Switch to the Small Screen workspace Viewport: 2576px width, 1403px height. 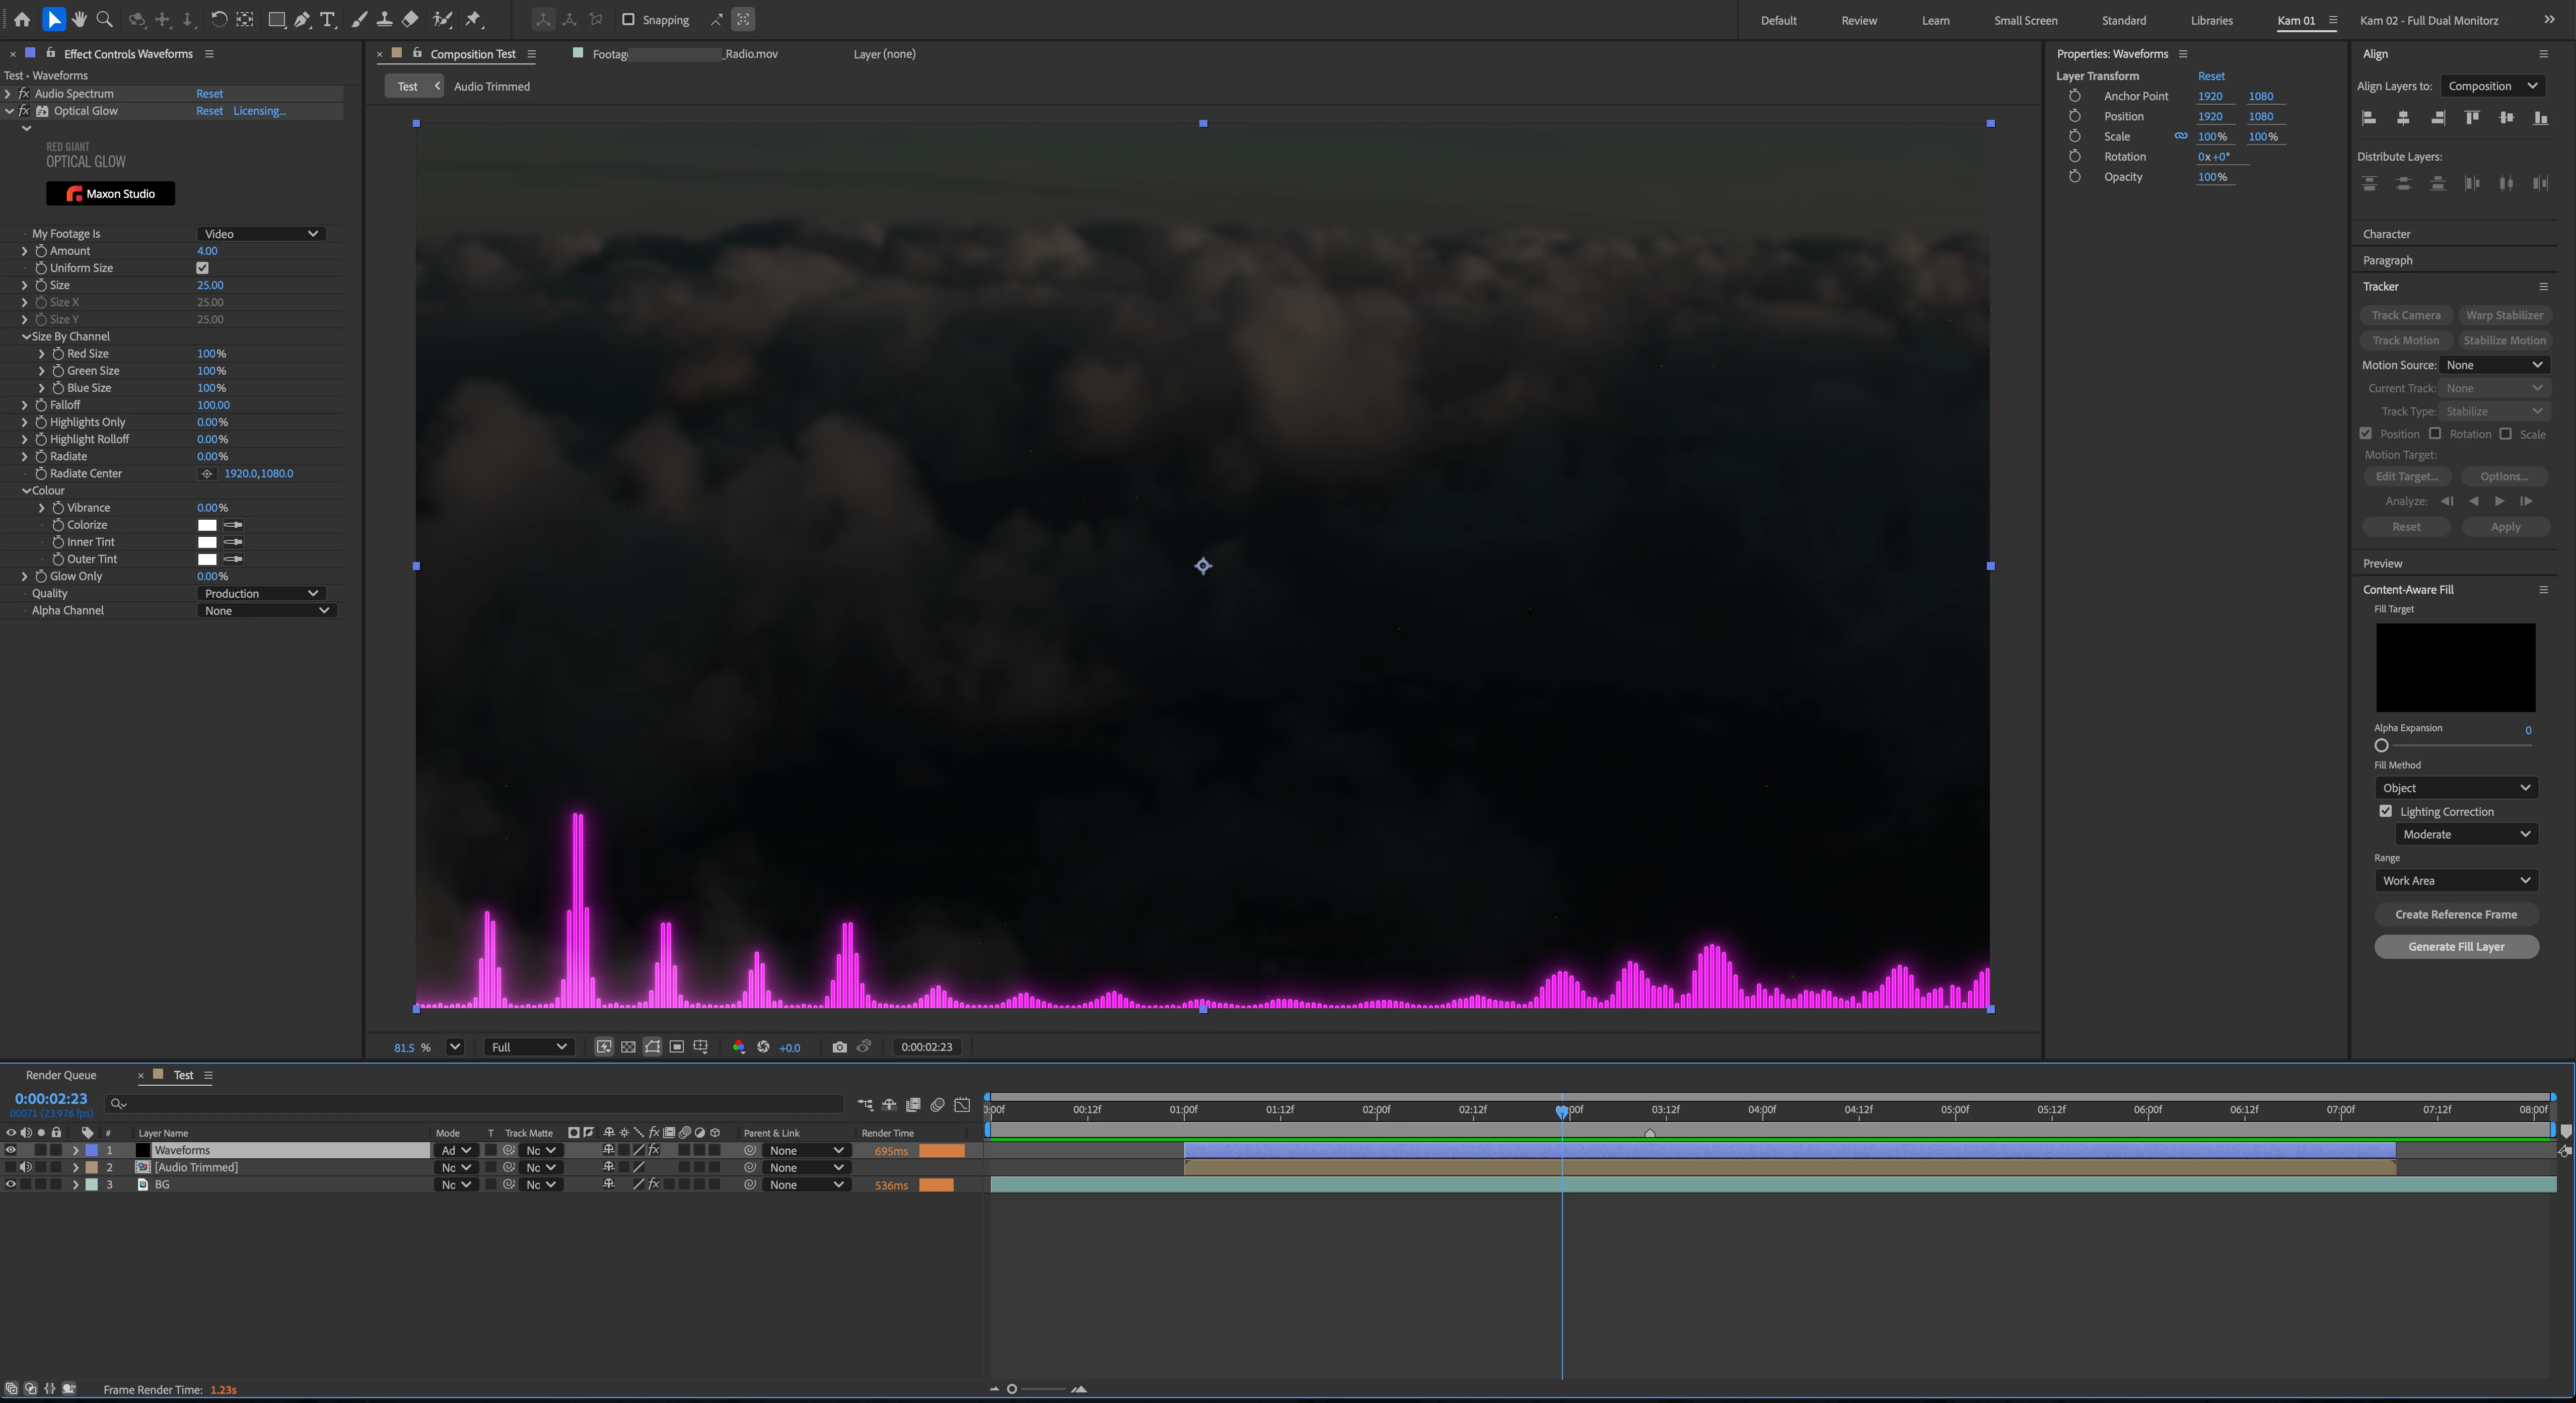2025,20
